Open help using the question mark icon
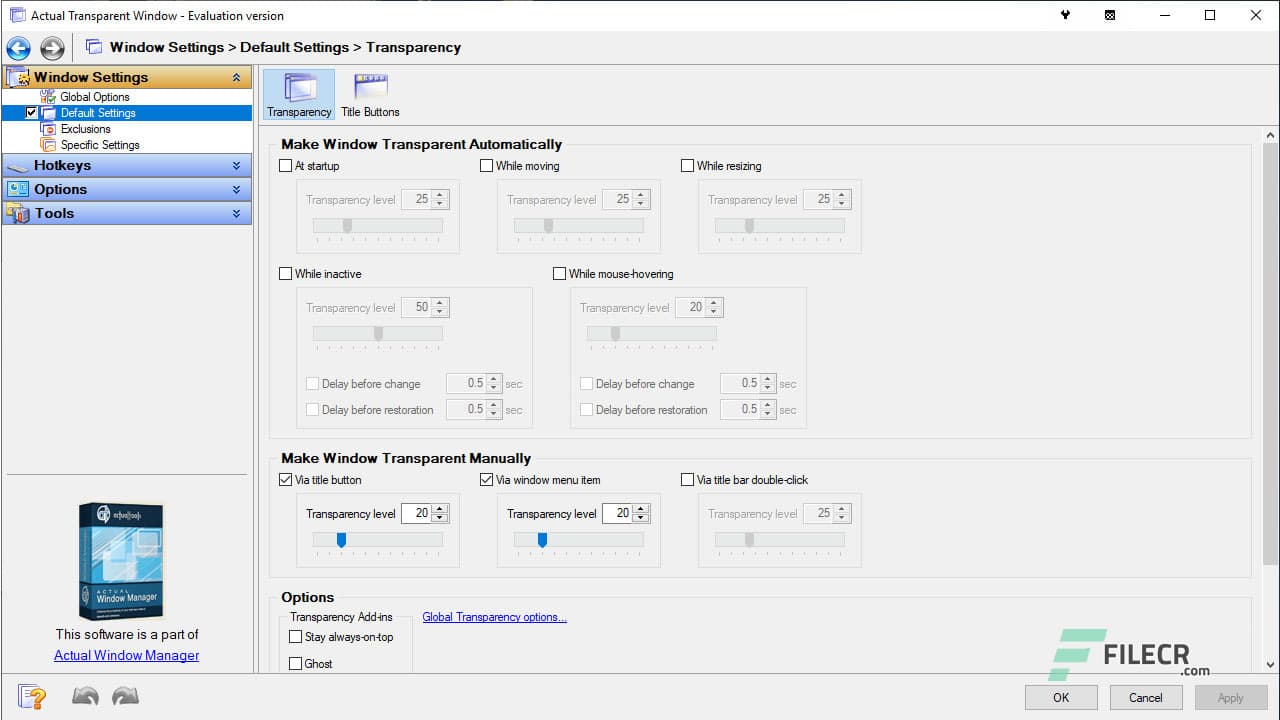The width and height of the screenshot is (1280, 720). (x=31, y=696)
